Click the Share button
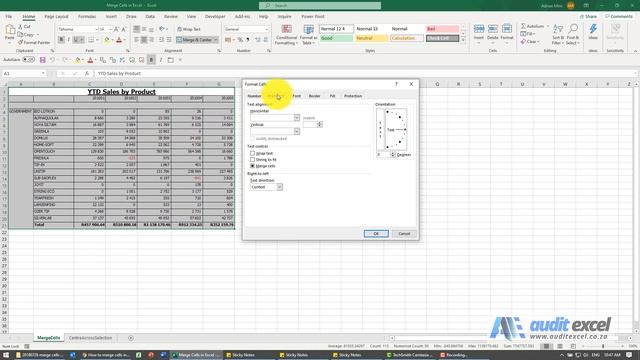The image size is (640, 360). coord(588,17)
